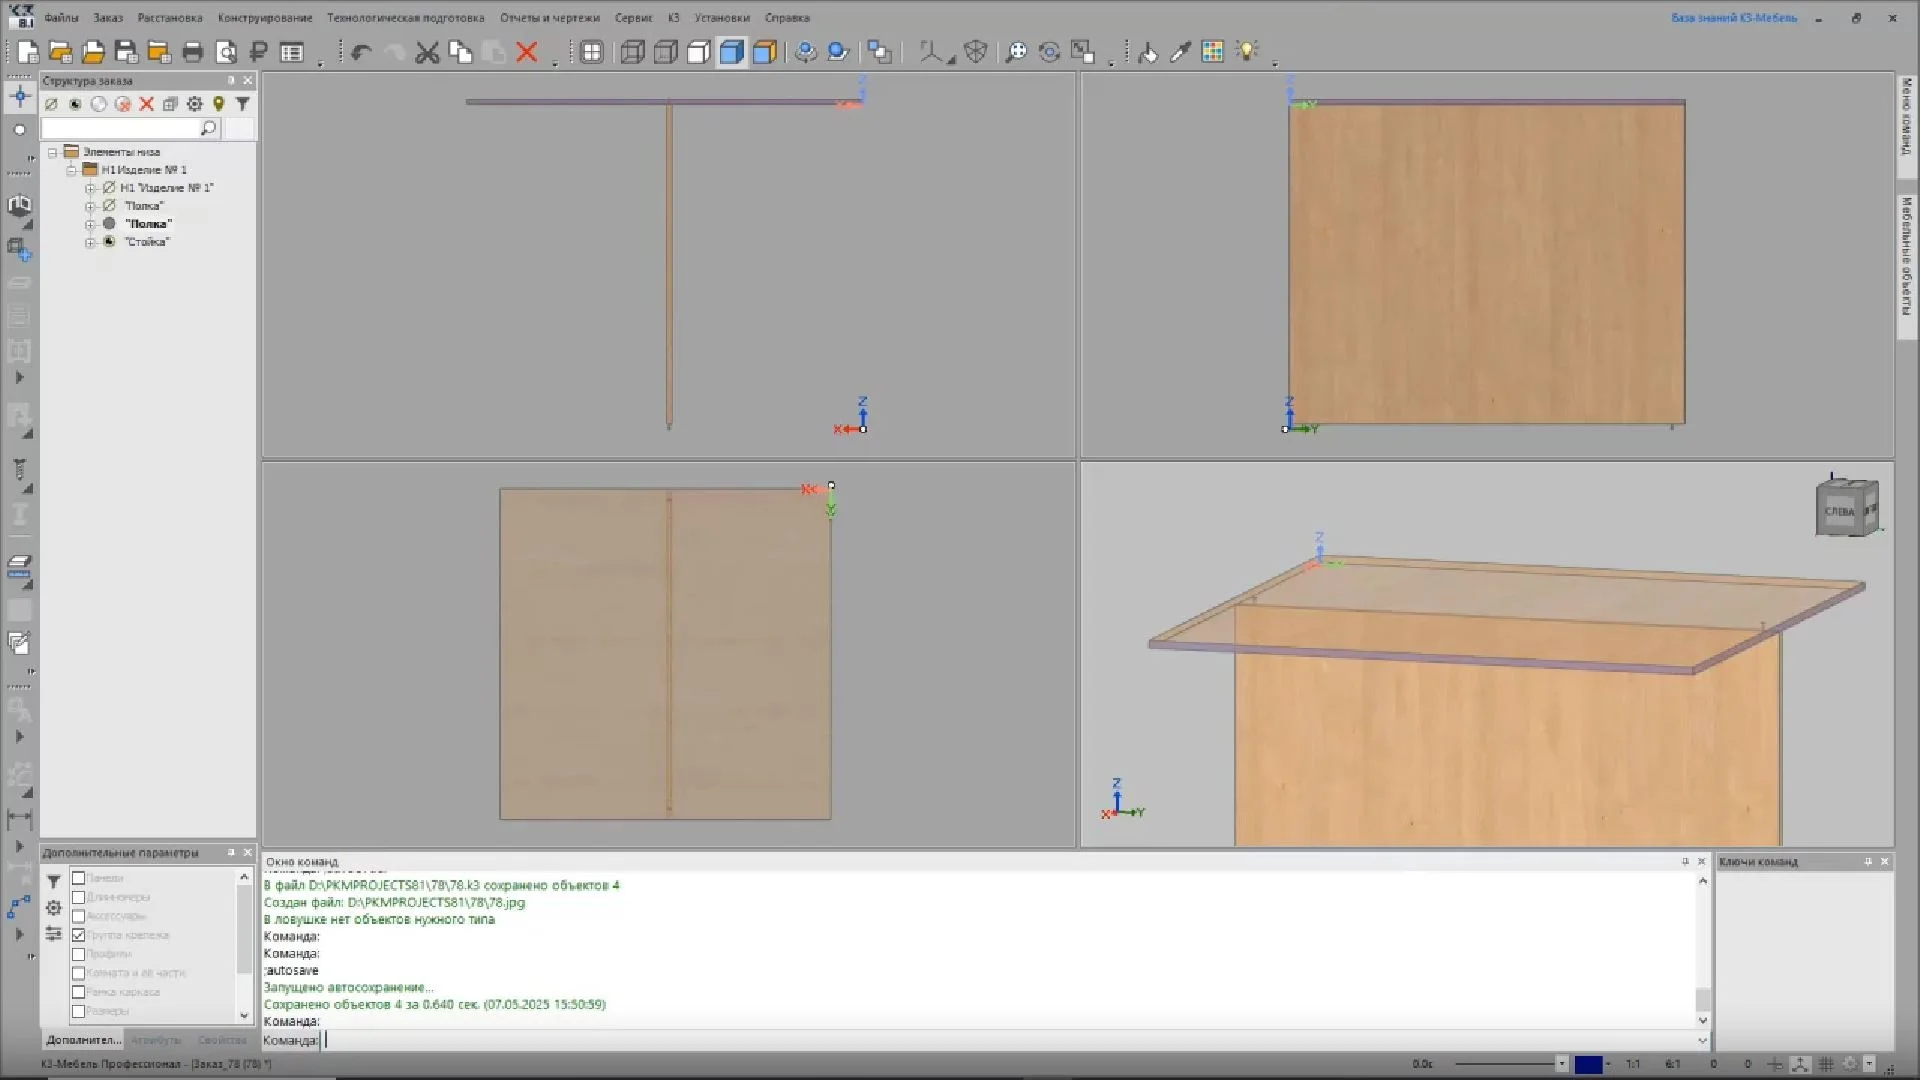Click the blue color swatch in status bar

[1588, 1064]
